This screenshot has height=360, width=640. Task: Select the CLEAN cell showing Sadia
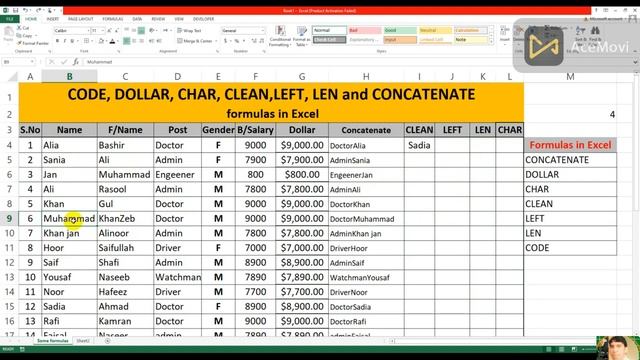[419, 145]
